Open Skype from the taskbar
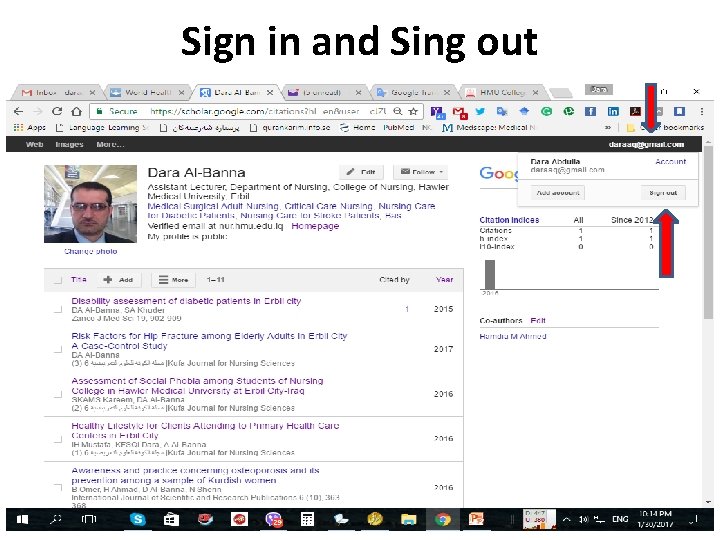 point(137,519)
